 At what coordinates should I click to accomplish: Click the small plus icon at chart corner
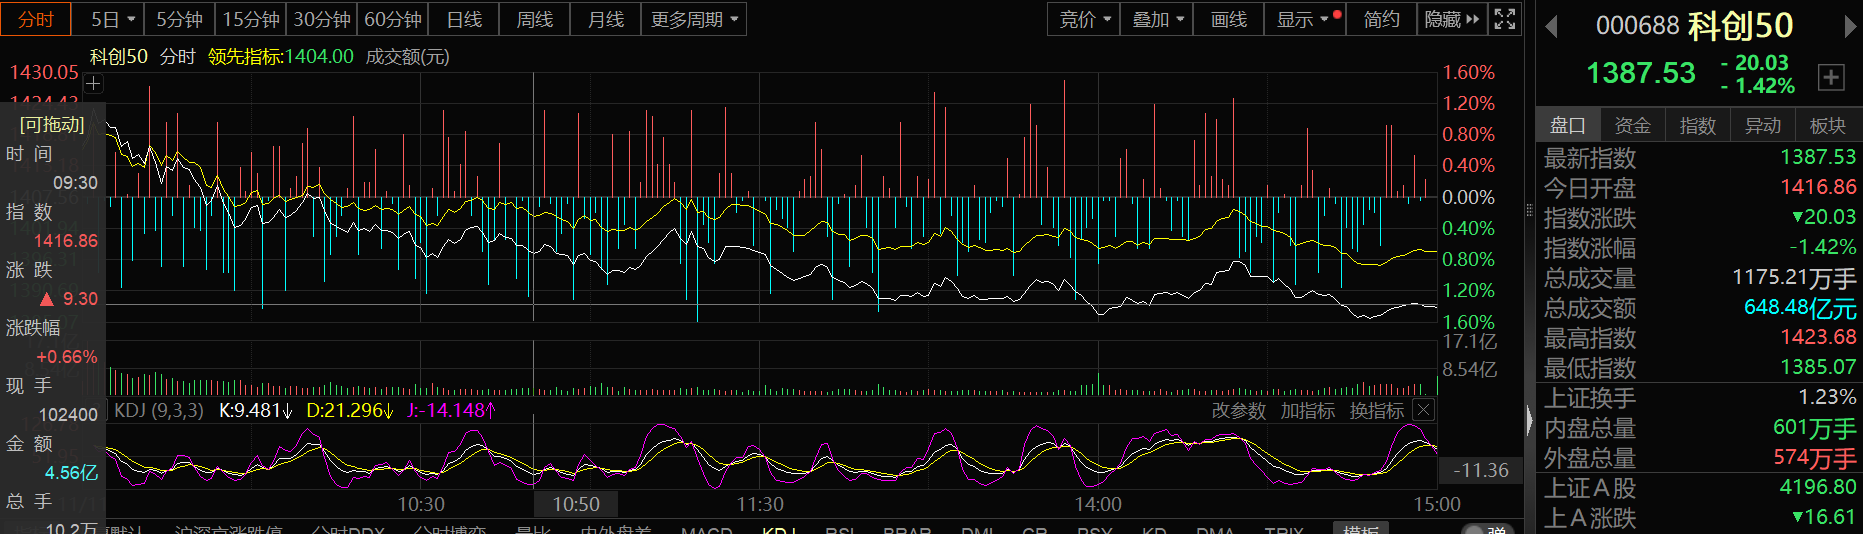coord(93,84)
